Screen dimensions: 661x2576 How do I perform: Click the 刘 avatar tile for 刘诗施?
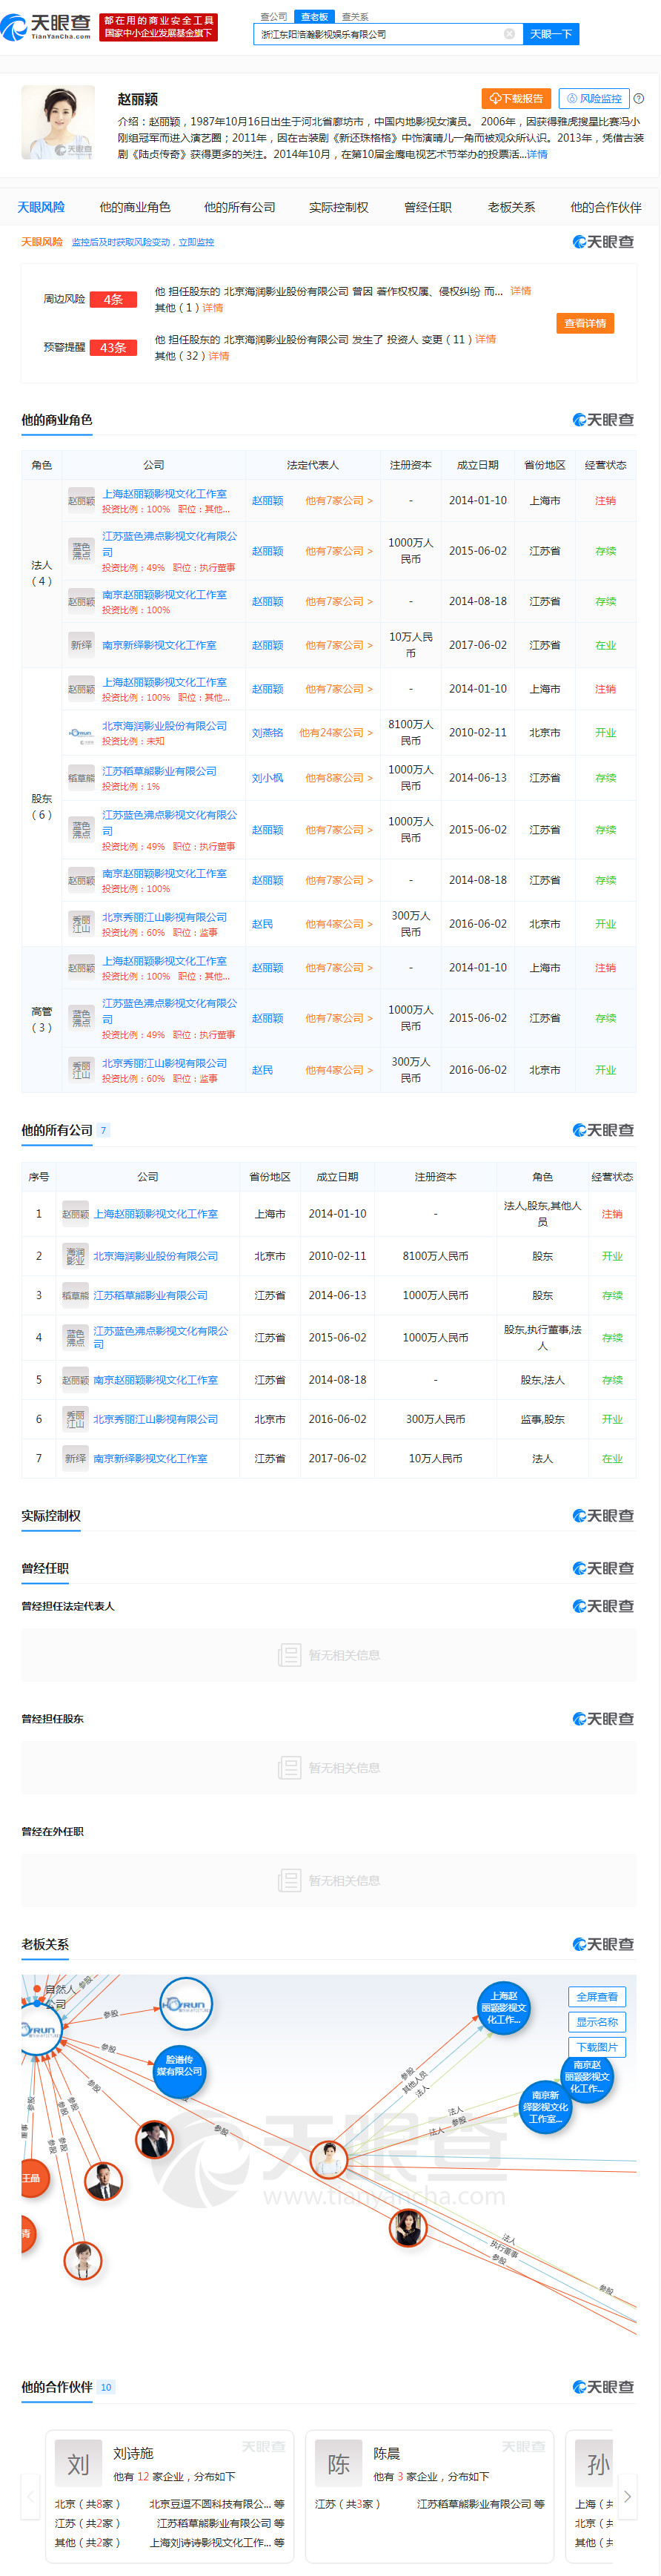point(78,2465)
